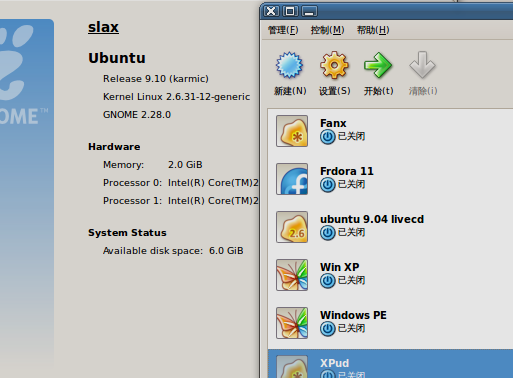Image resolution: width=513 pixels, height=378 pixels.
Task: Click power state icon under Windows PE
Action: tap(328, 329)
